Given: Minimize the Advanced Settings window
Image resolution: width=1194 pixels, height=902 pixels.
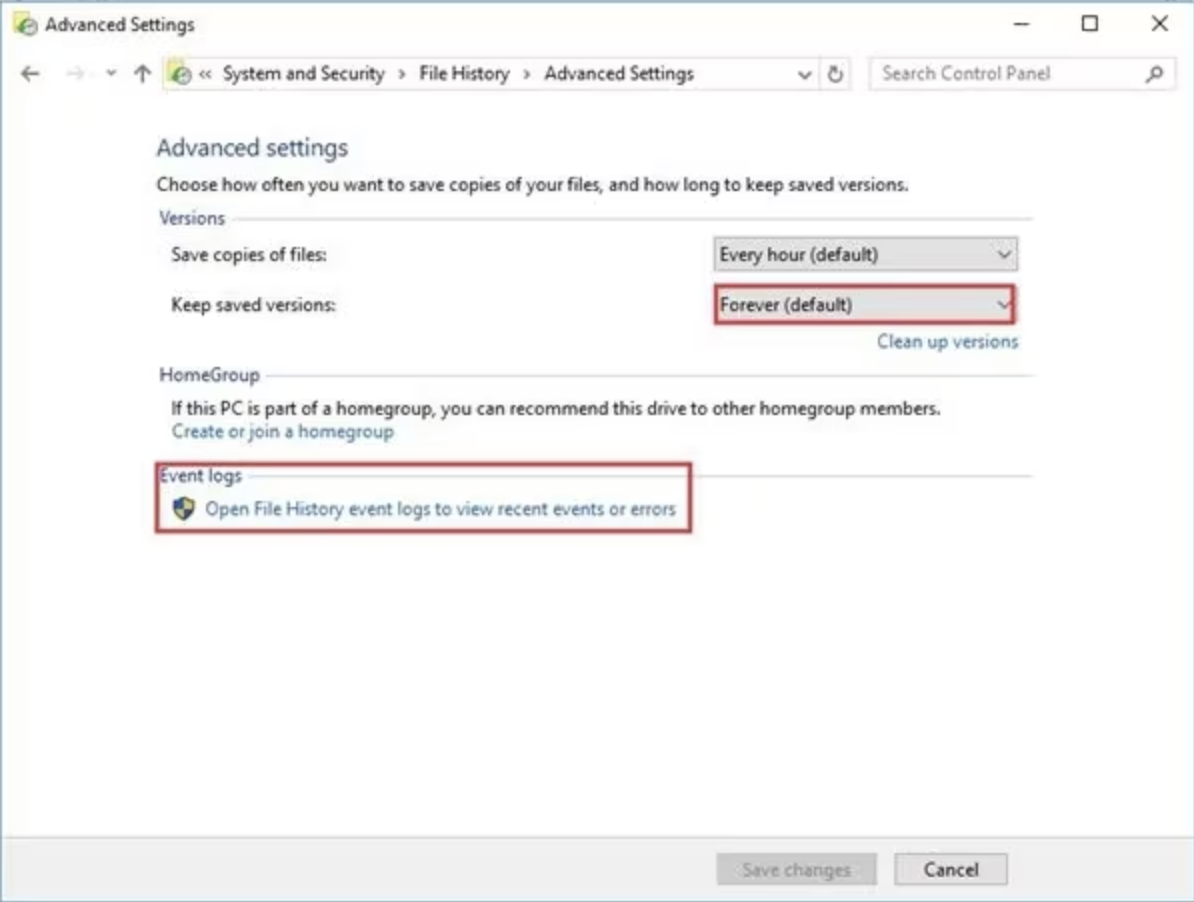Looking at the screenshot, I should click(x=1021, y=24).
